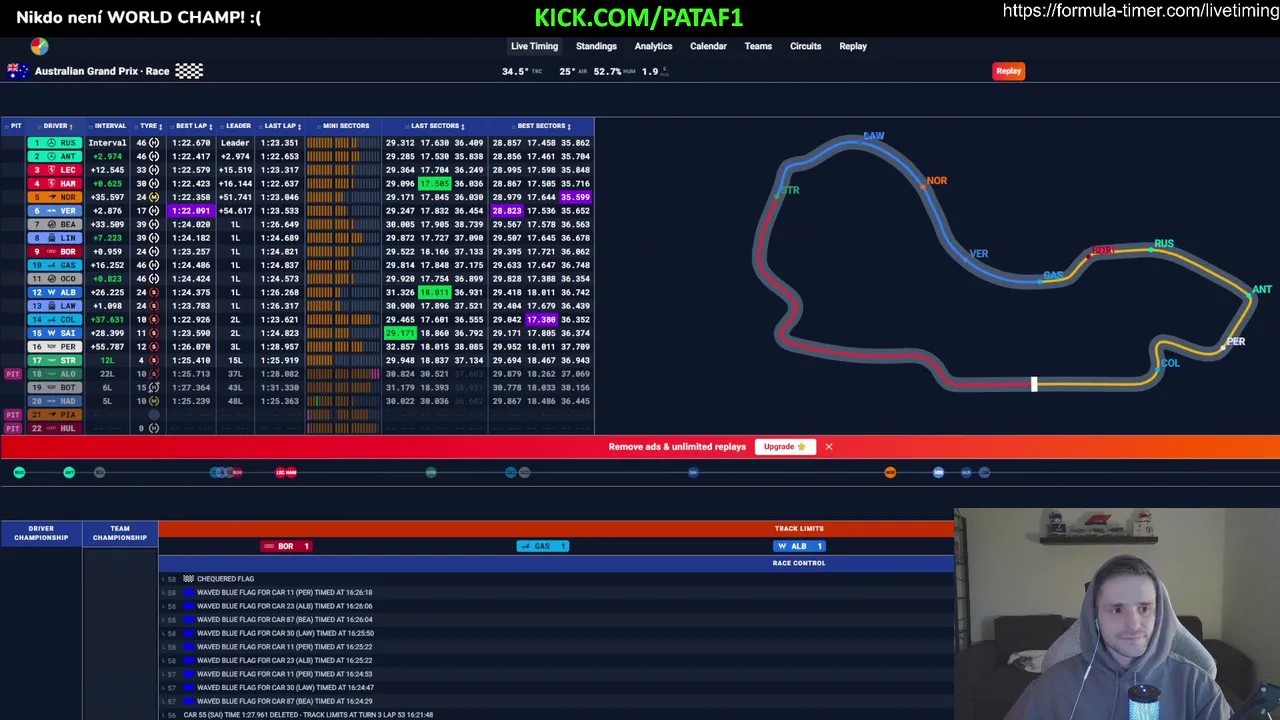Click RUS marker on the track map
The height and width of the screenshot is (720, 1280).
tap(1163, 244)
